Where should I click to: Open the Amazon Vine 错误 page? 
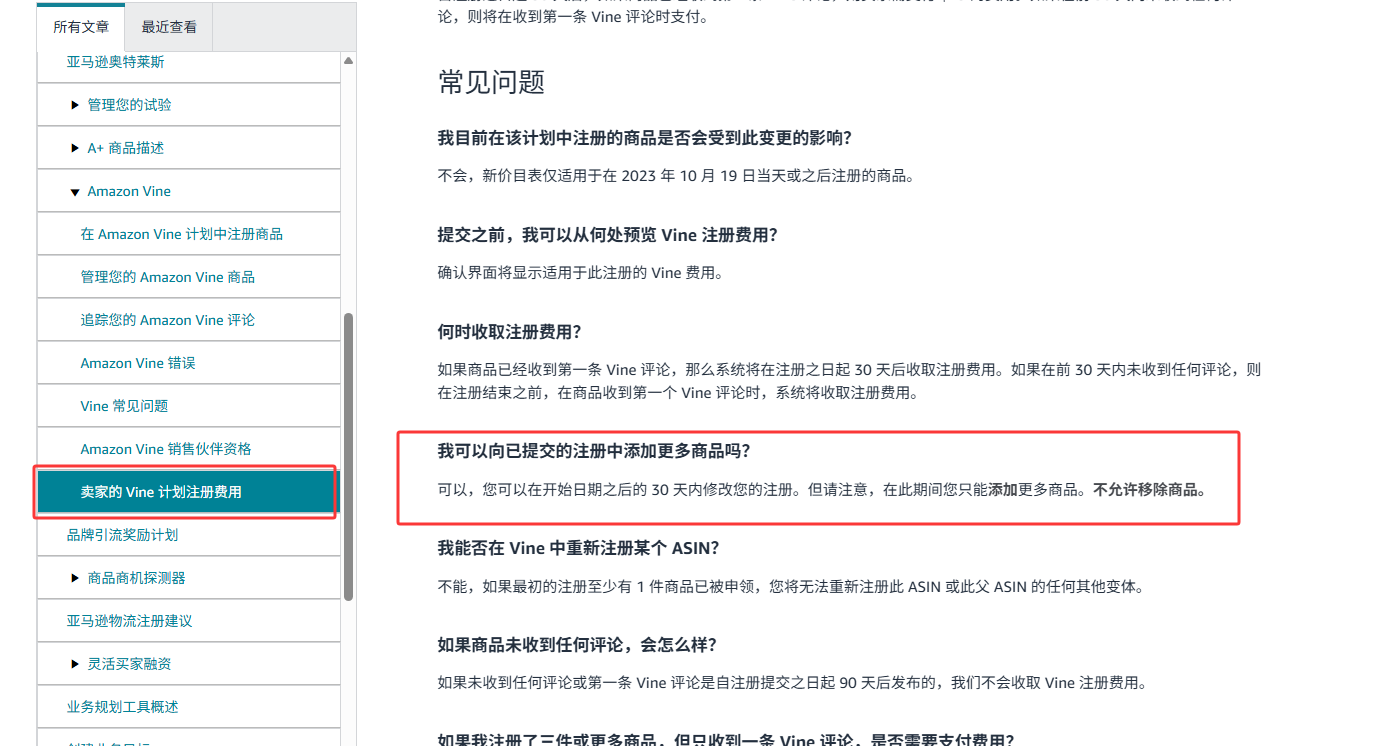click(x=137, y=363)
